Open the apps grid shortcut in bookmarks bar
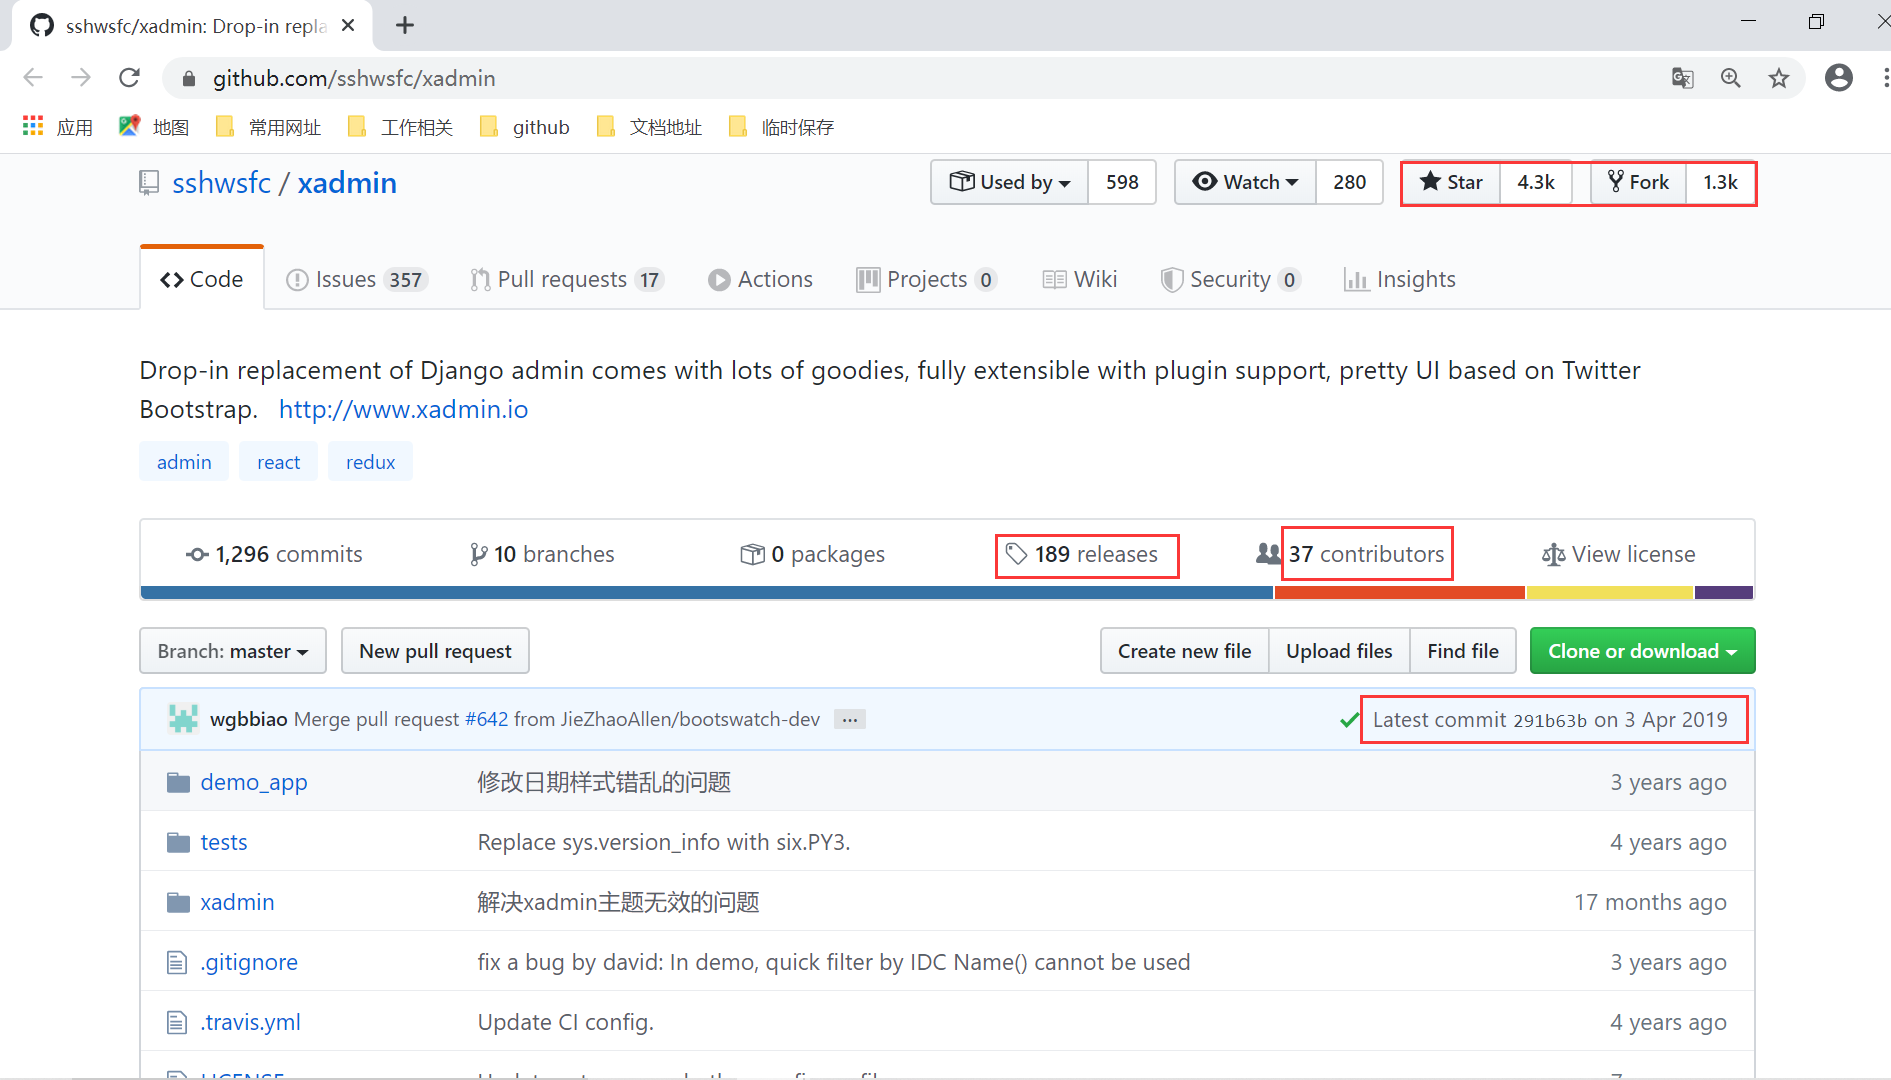1891x1080 pixels. point(57,127)
